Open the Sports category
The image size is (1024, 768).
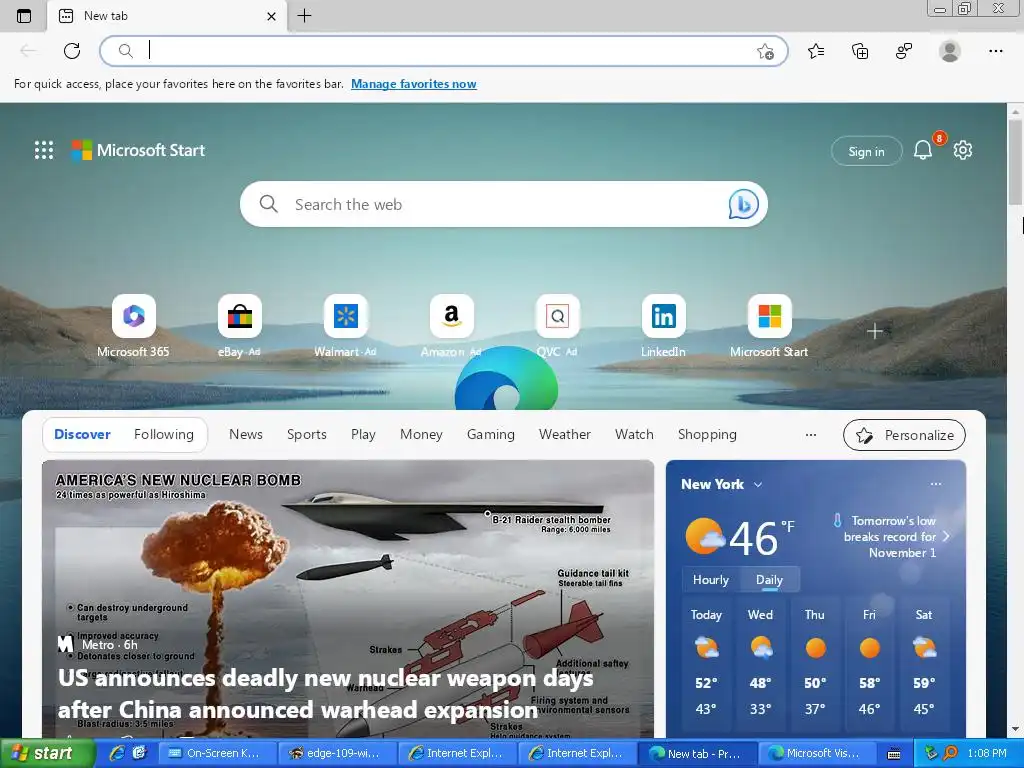coord(307,434)
